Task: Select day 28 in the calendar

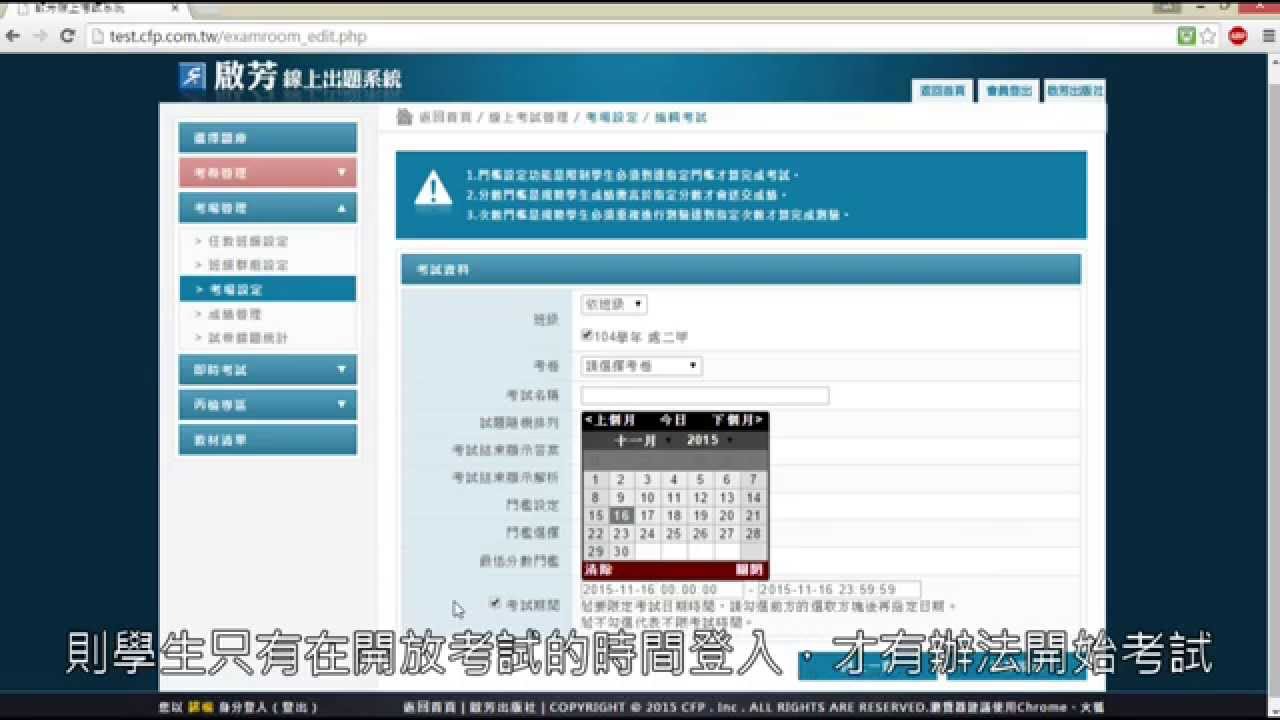Action: (x=753, y=534)
